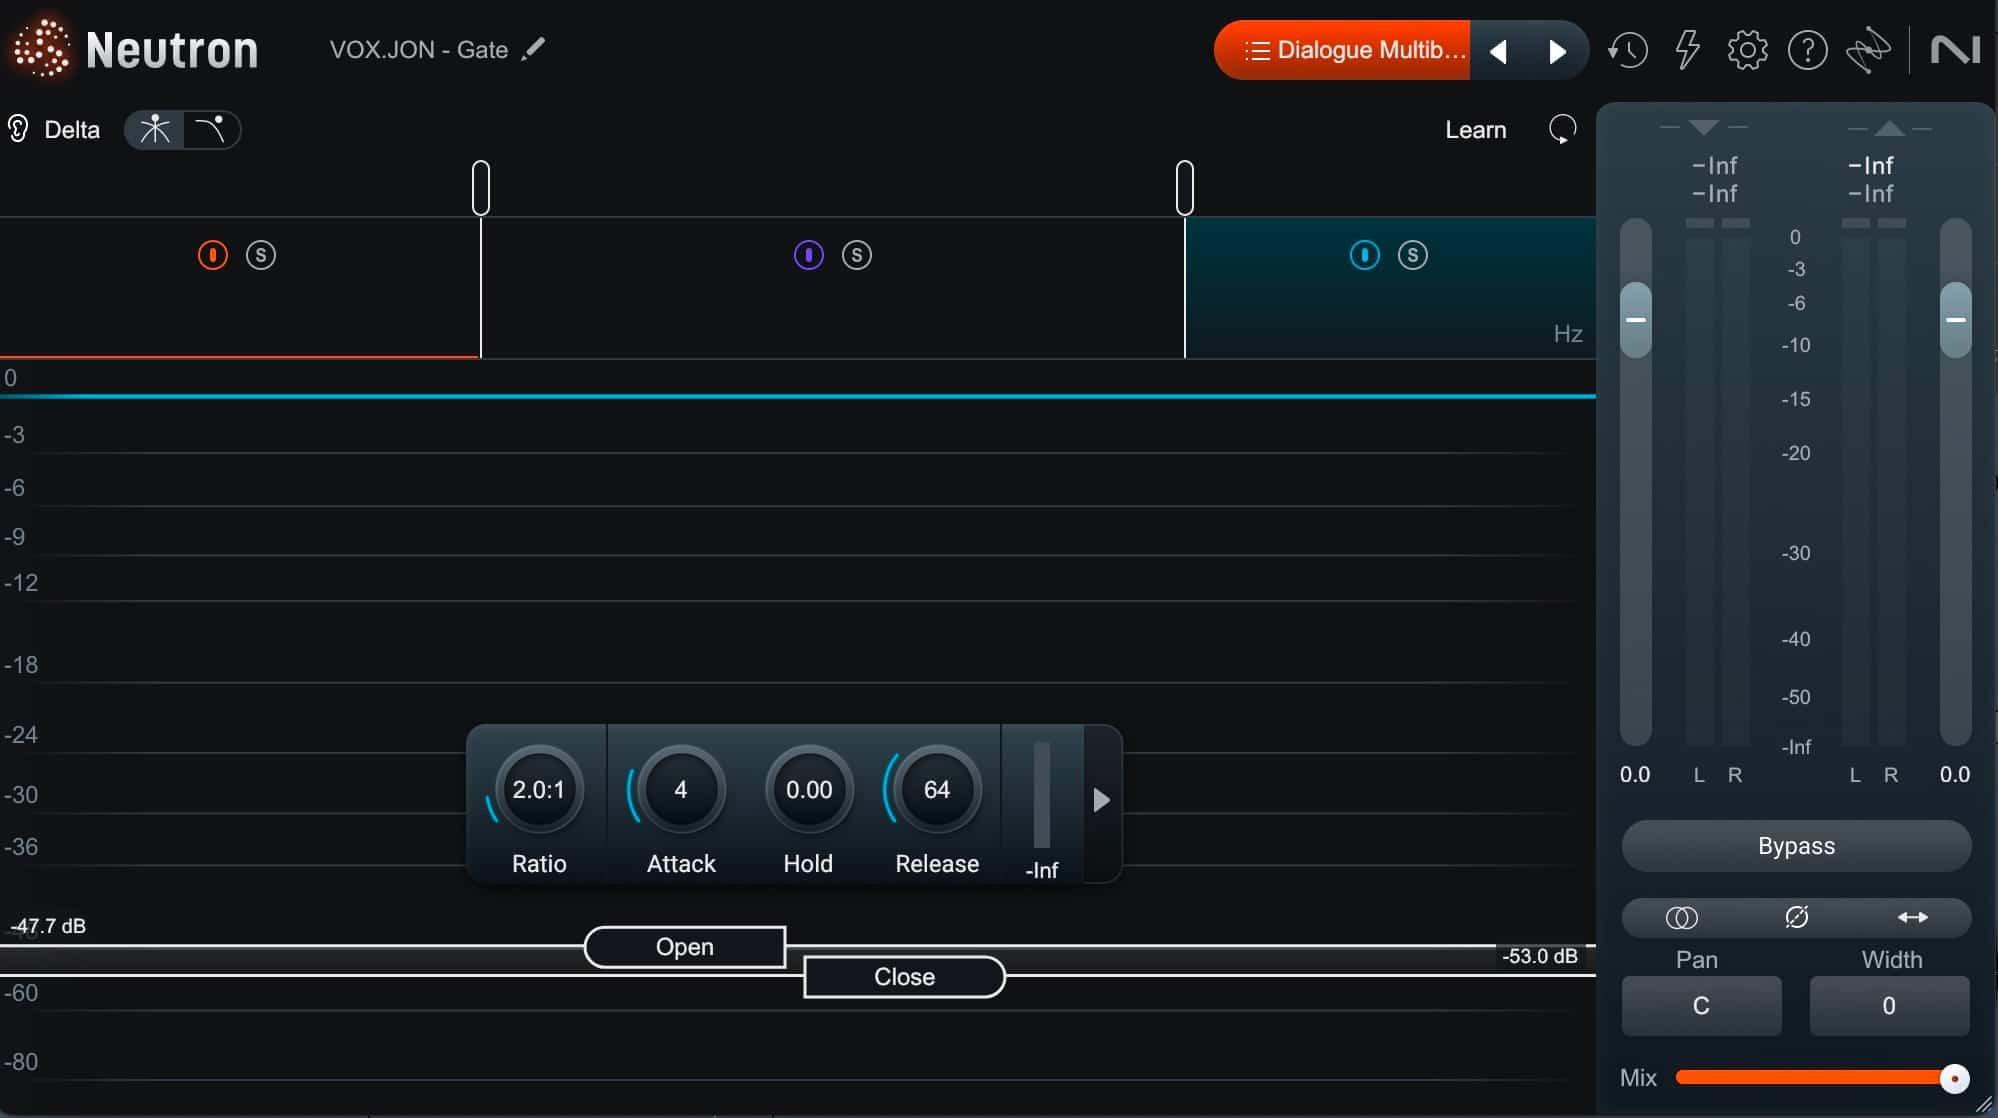Open the preset history clock icon

coord(1628,50)
